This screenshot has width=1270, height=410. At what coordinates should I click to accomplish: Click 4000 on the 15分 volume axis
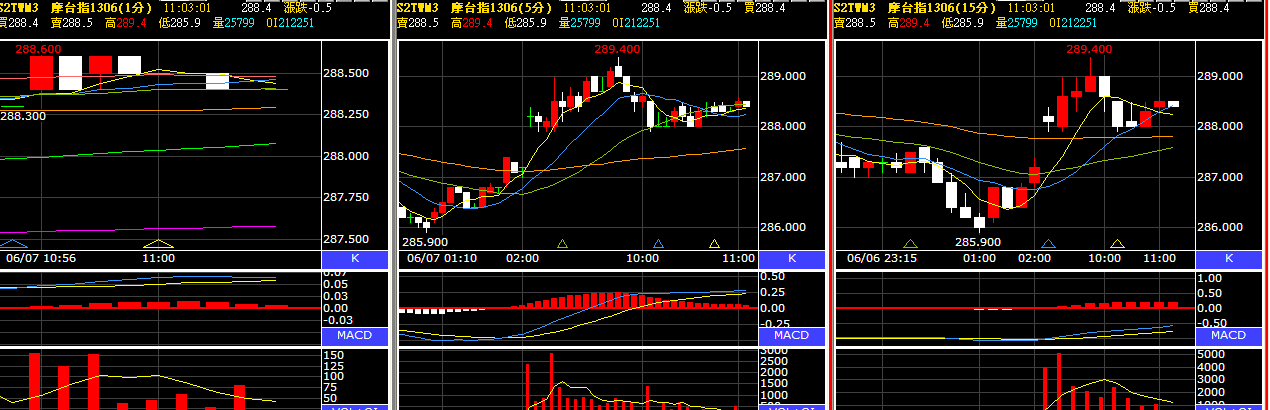point(1211,366)
